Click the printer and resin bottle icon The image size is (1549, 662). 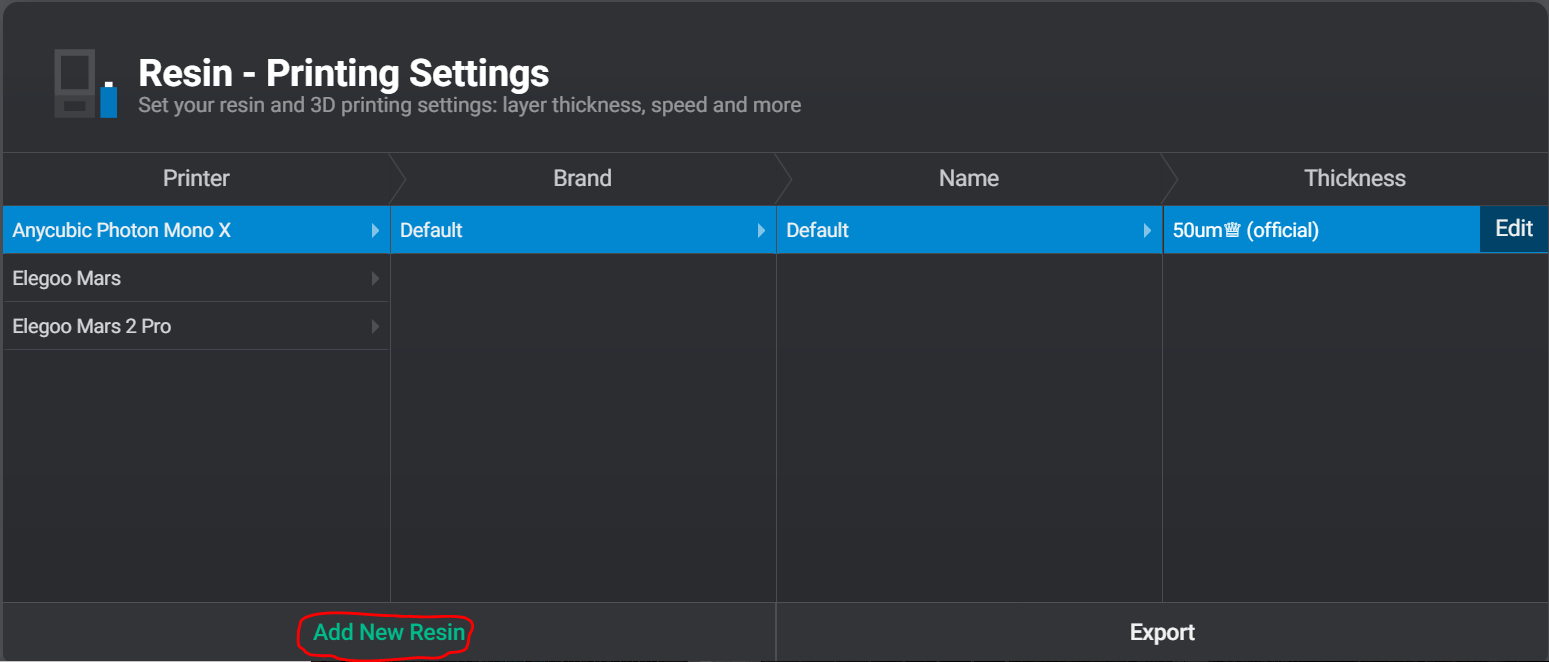[85, 84]
